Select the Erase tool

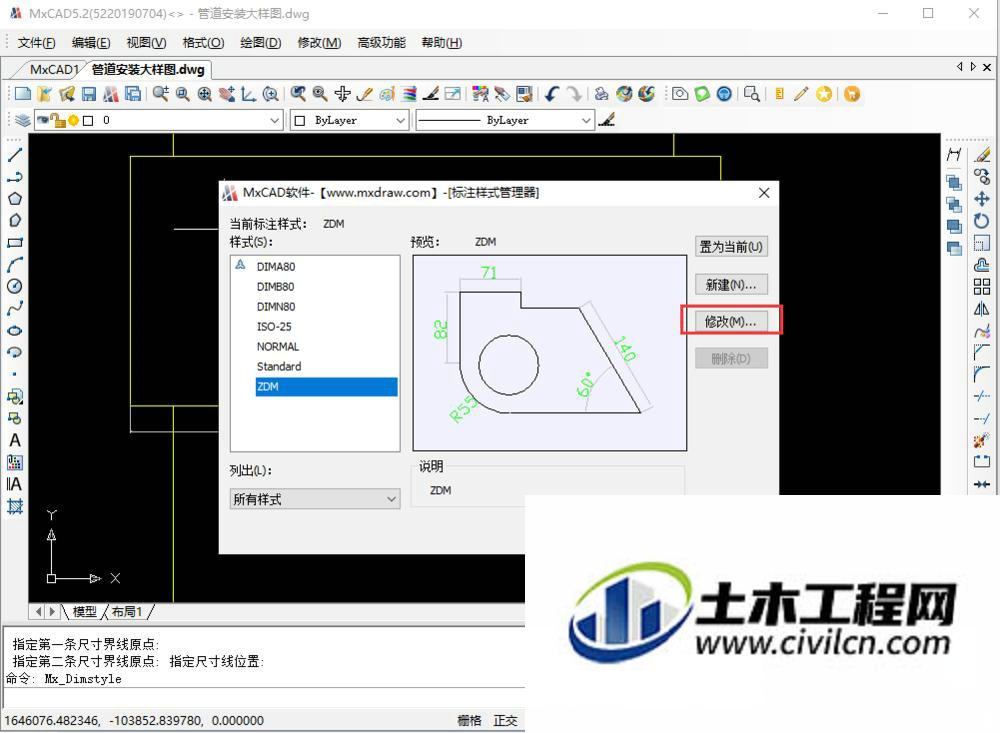pos(982,154)
